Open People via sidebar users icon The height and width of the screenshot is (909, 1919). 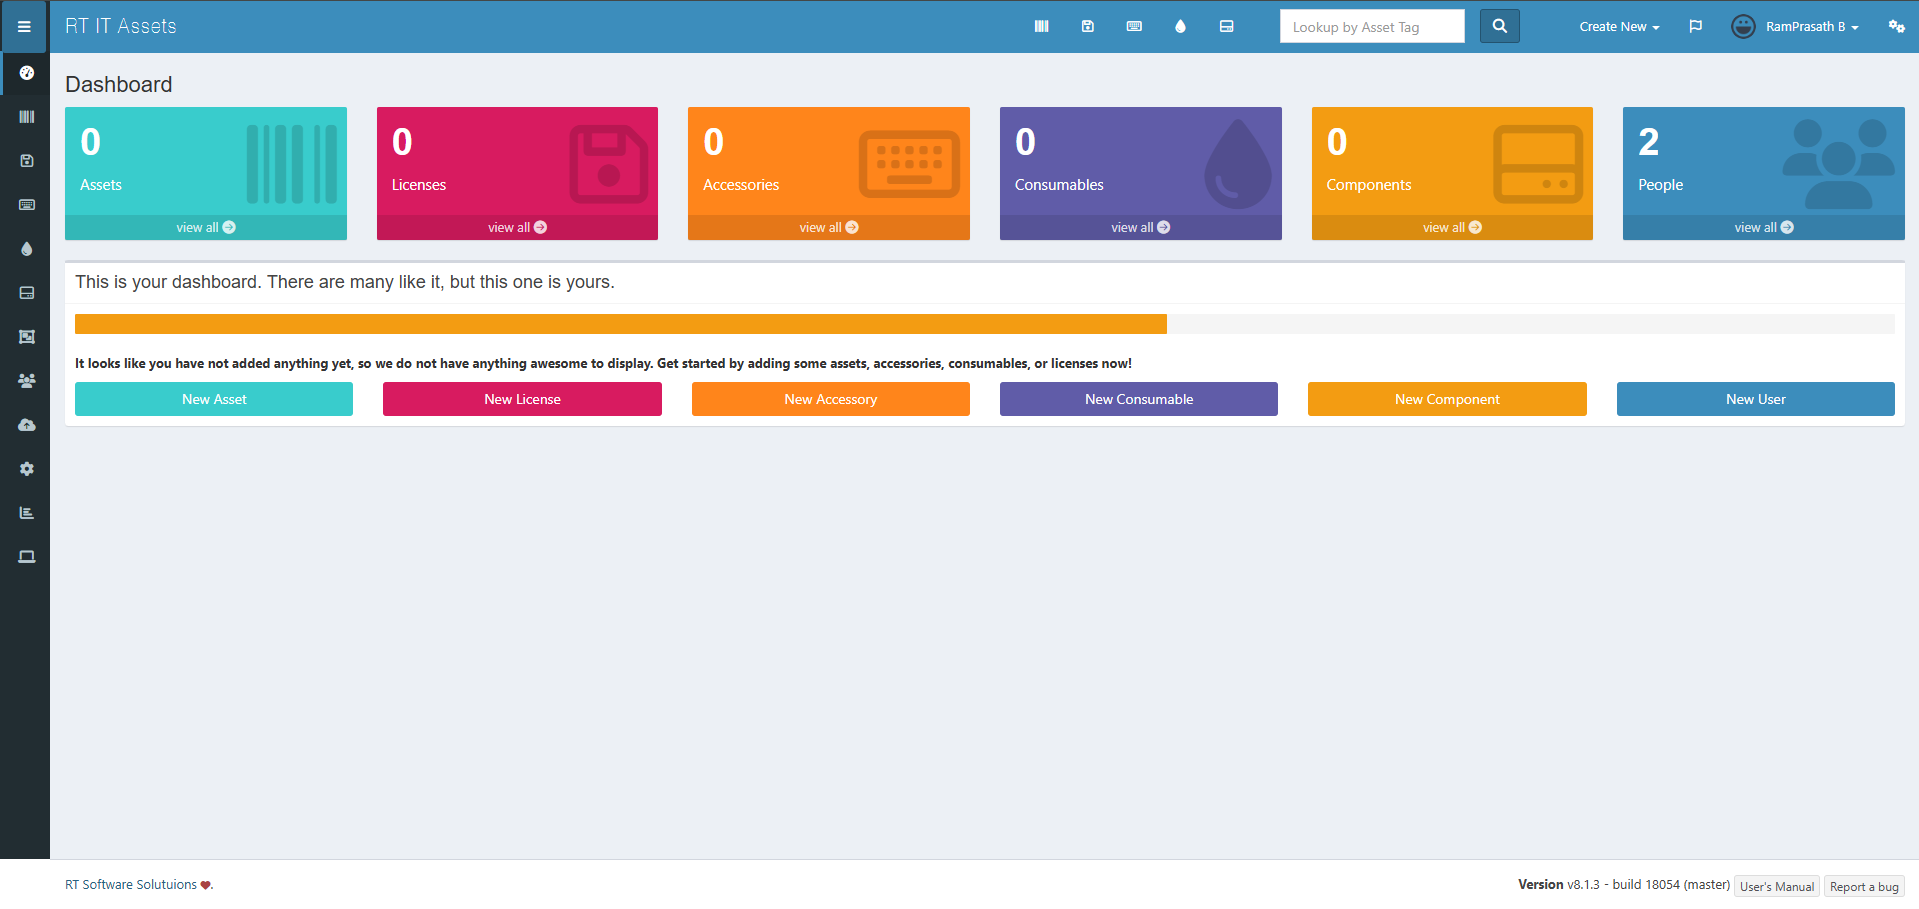27,381
